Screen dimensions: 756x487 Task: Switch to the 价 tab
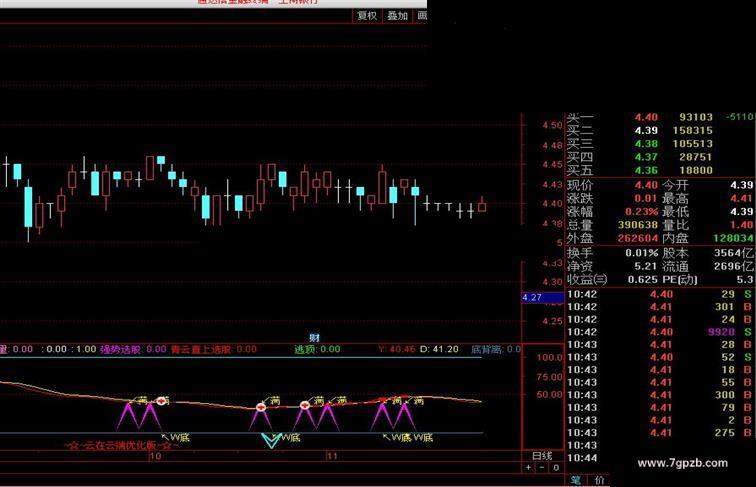point(599,480)
